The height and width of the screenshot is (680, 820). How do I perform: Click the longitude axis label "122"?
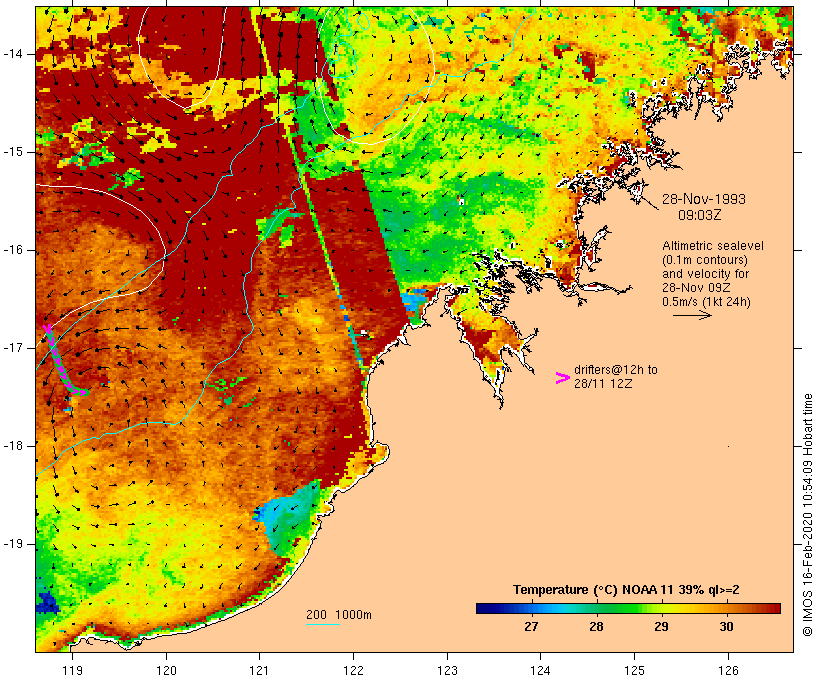(x=354, y=670)
